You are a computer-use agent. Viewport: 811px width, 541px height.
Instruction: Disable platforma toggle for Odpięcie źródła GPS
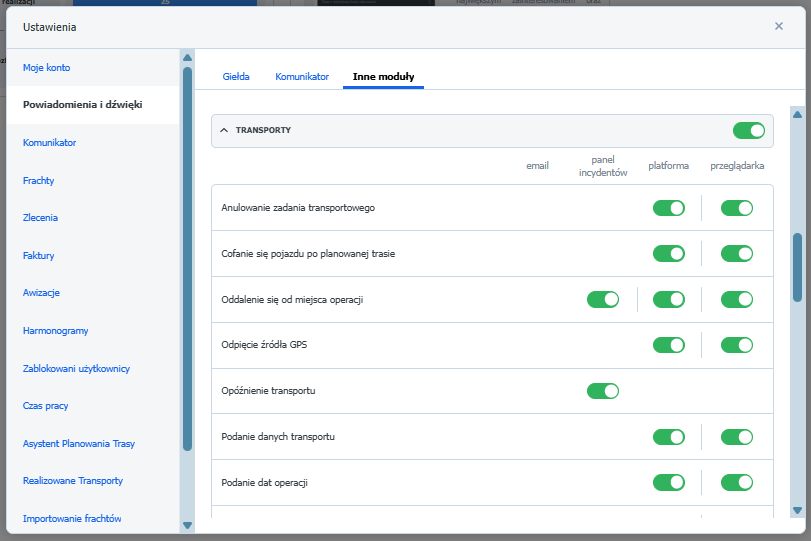coord(668,345)
